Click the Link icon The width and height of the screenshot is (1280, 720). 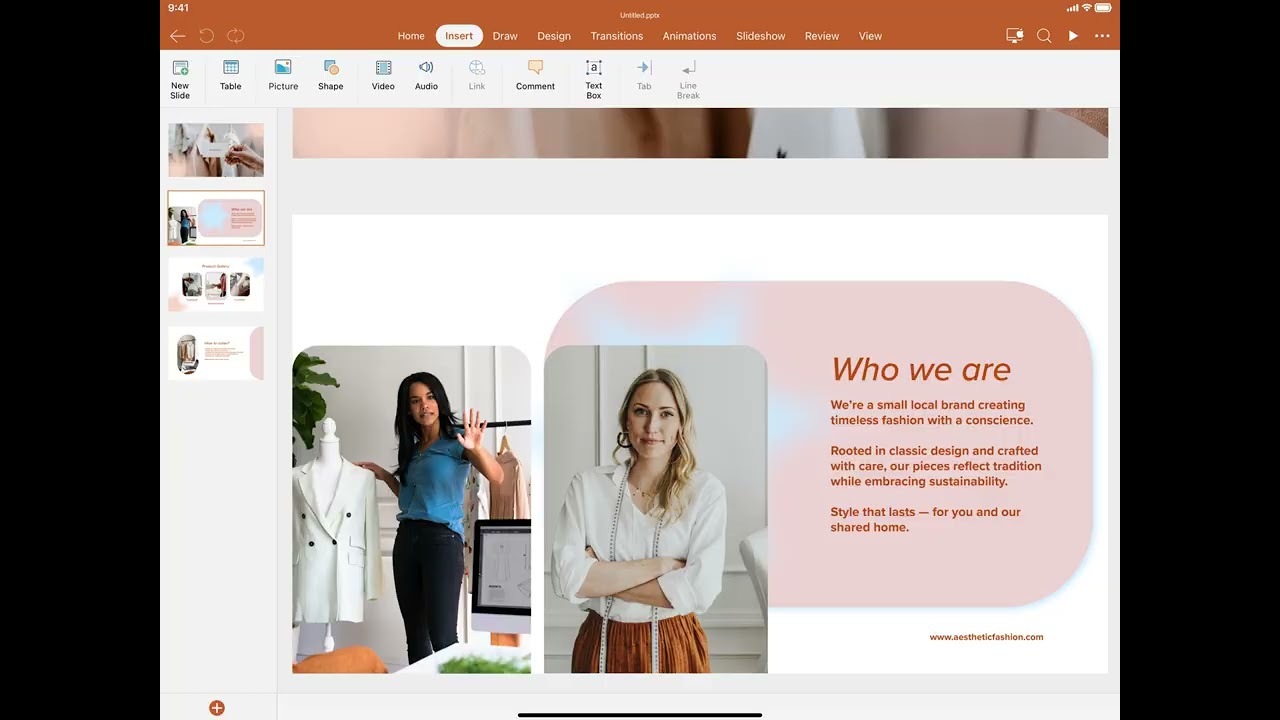tap(477, 76)
